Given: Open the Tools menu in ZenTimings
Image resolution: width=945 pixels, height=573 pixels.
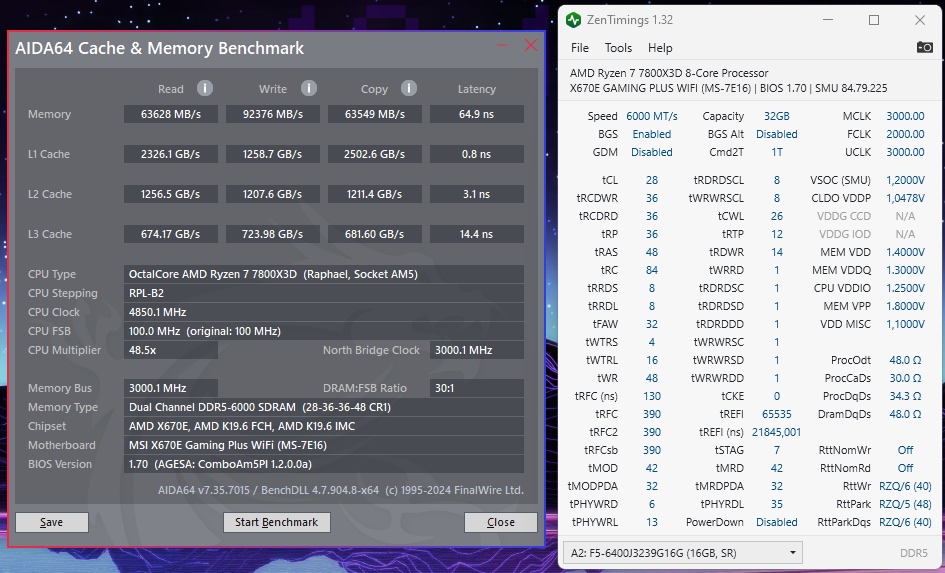Looking at the screenshot, I should pos(618,48).
